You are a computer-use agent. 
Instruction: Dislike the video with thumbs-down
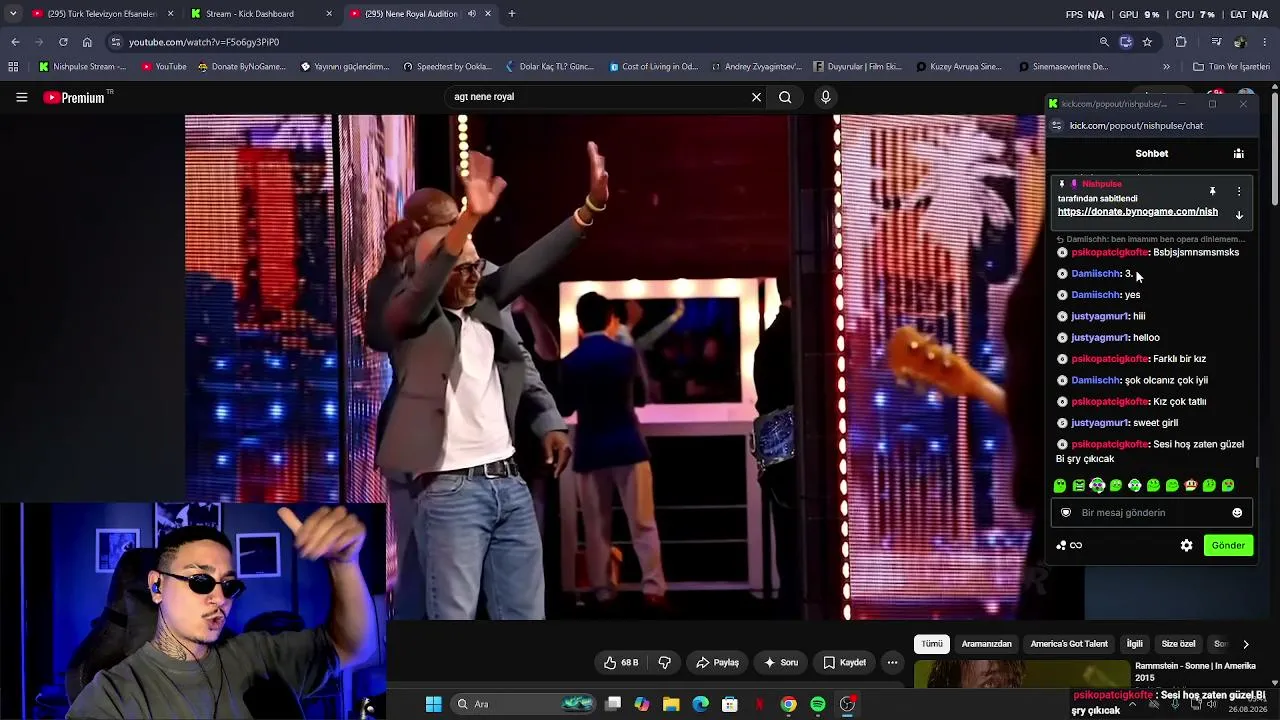pyautogui.click(x=664, y=662)
